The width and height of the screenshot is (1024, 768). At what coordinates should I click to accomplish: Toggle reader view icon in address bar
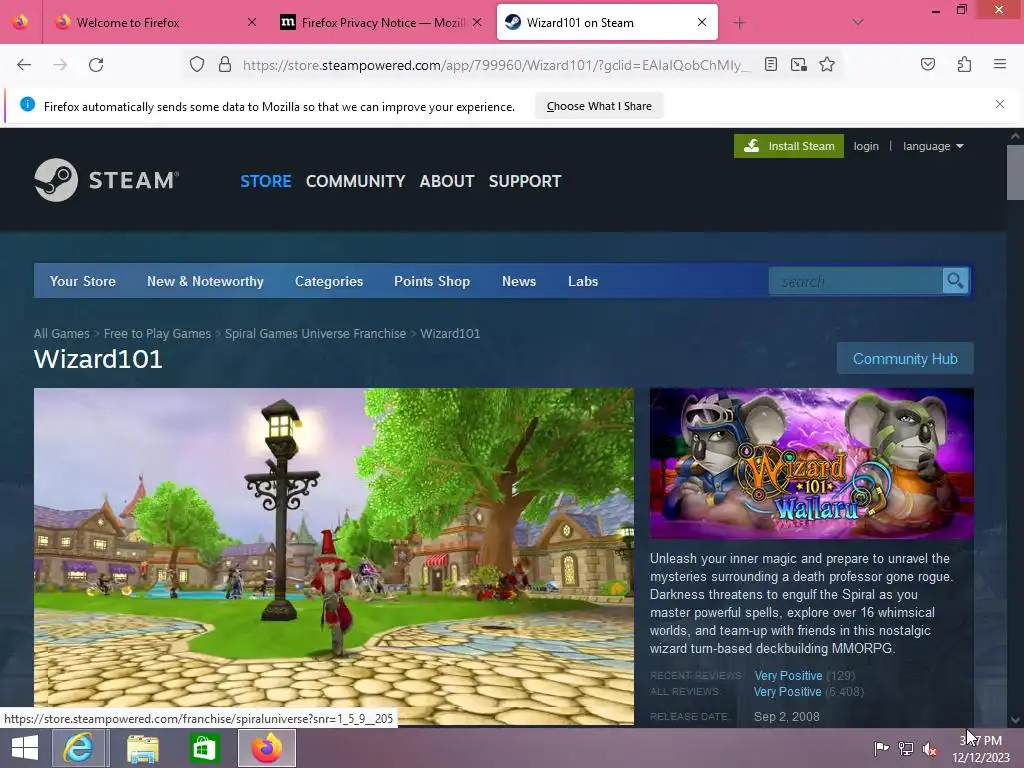pos(771,64)
